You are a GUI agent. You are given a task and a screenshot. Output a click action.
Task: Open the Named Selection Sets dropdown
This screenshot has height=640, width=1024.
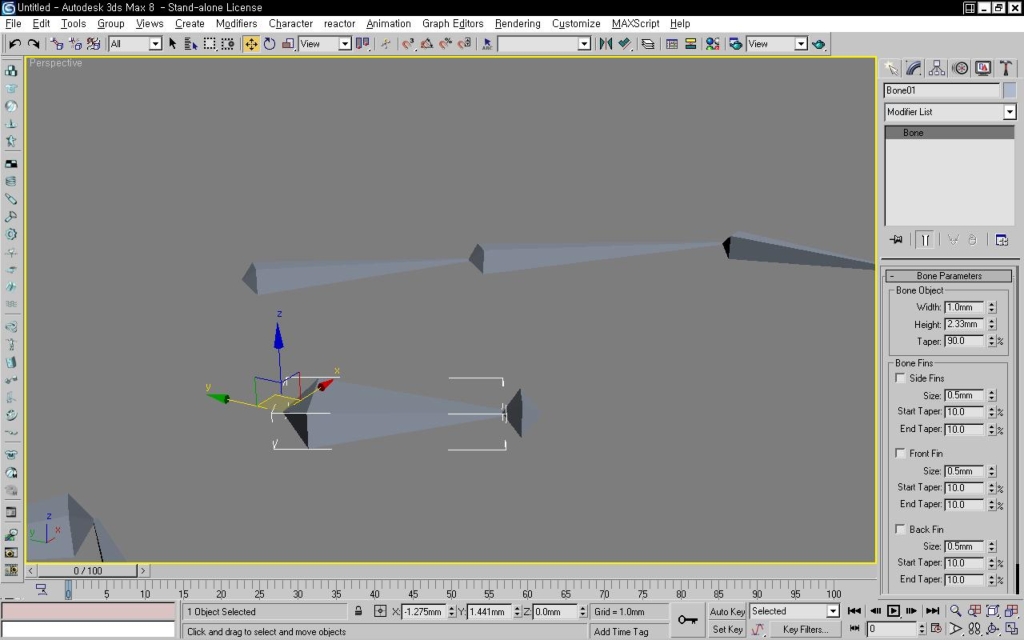tap(584, 44)
